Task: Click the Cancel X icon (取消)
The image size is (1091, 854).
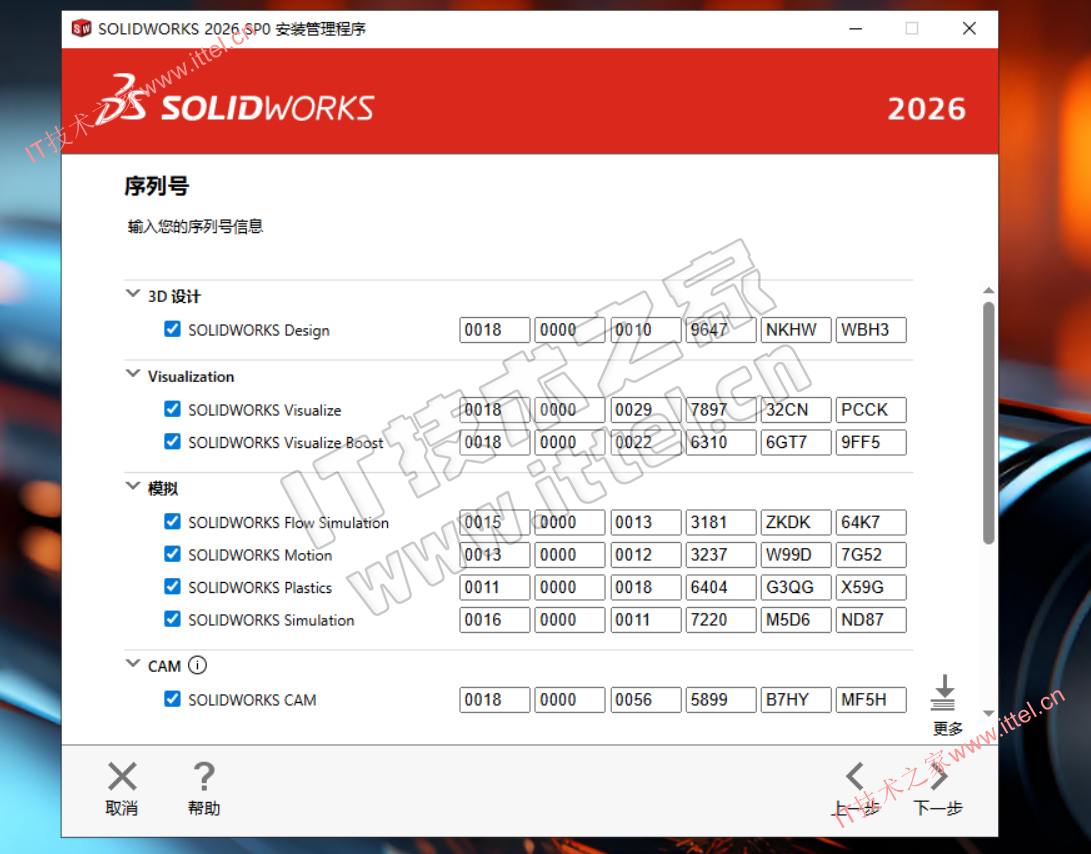Action: pyautogui.click(x=122, y=777)
